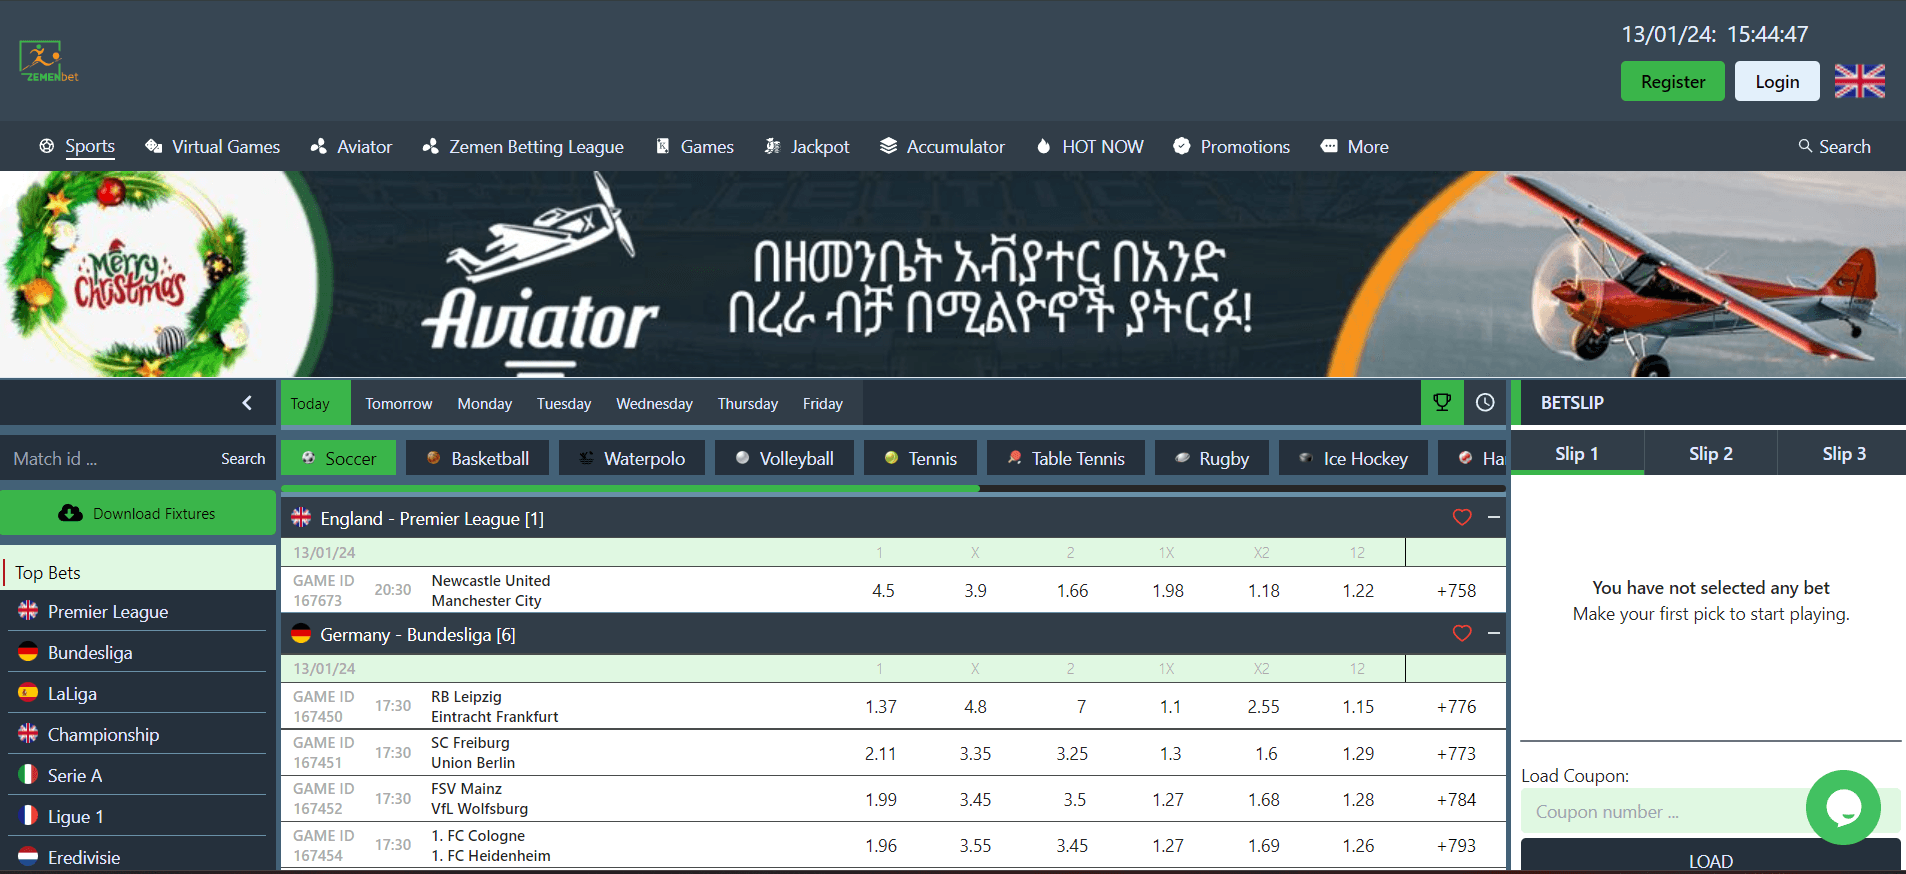Select the Ice Hockey sport filter
The image size is (1906, 874).
tap(1353, 458)
